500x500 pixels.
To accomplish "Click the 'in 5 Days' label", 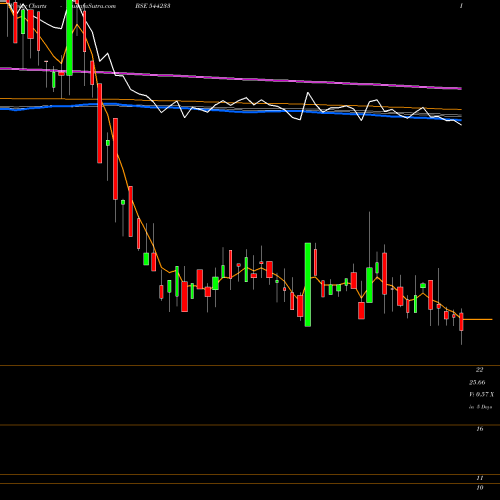I will (480, 407).
